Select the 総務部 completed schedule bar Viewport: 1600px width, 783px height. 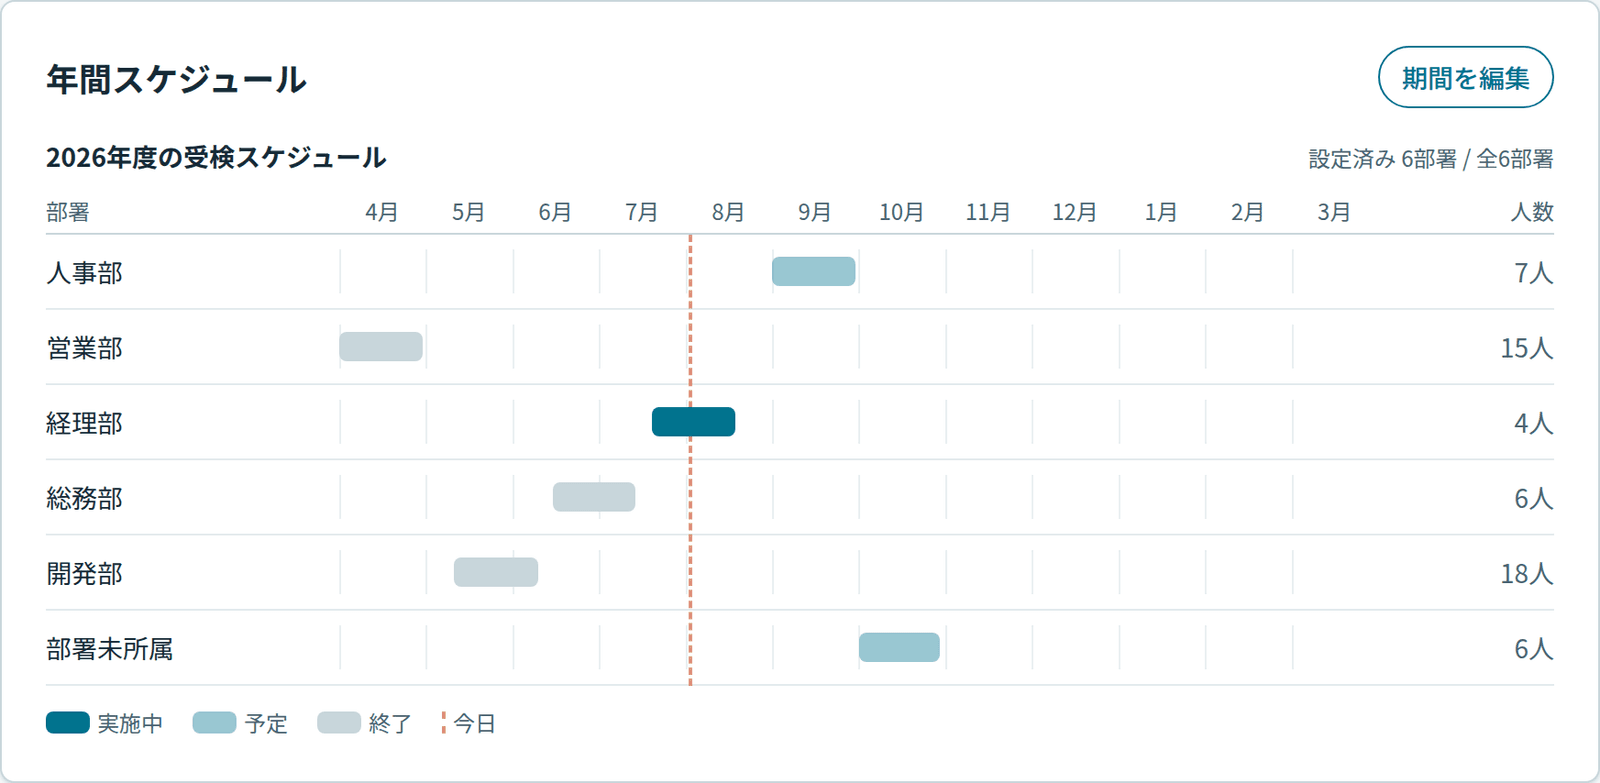tap(594, 497)
